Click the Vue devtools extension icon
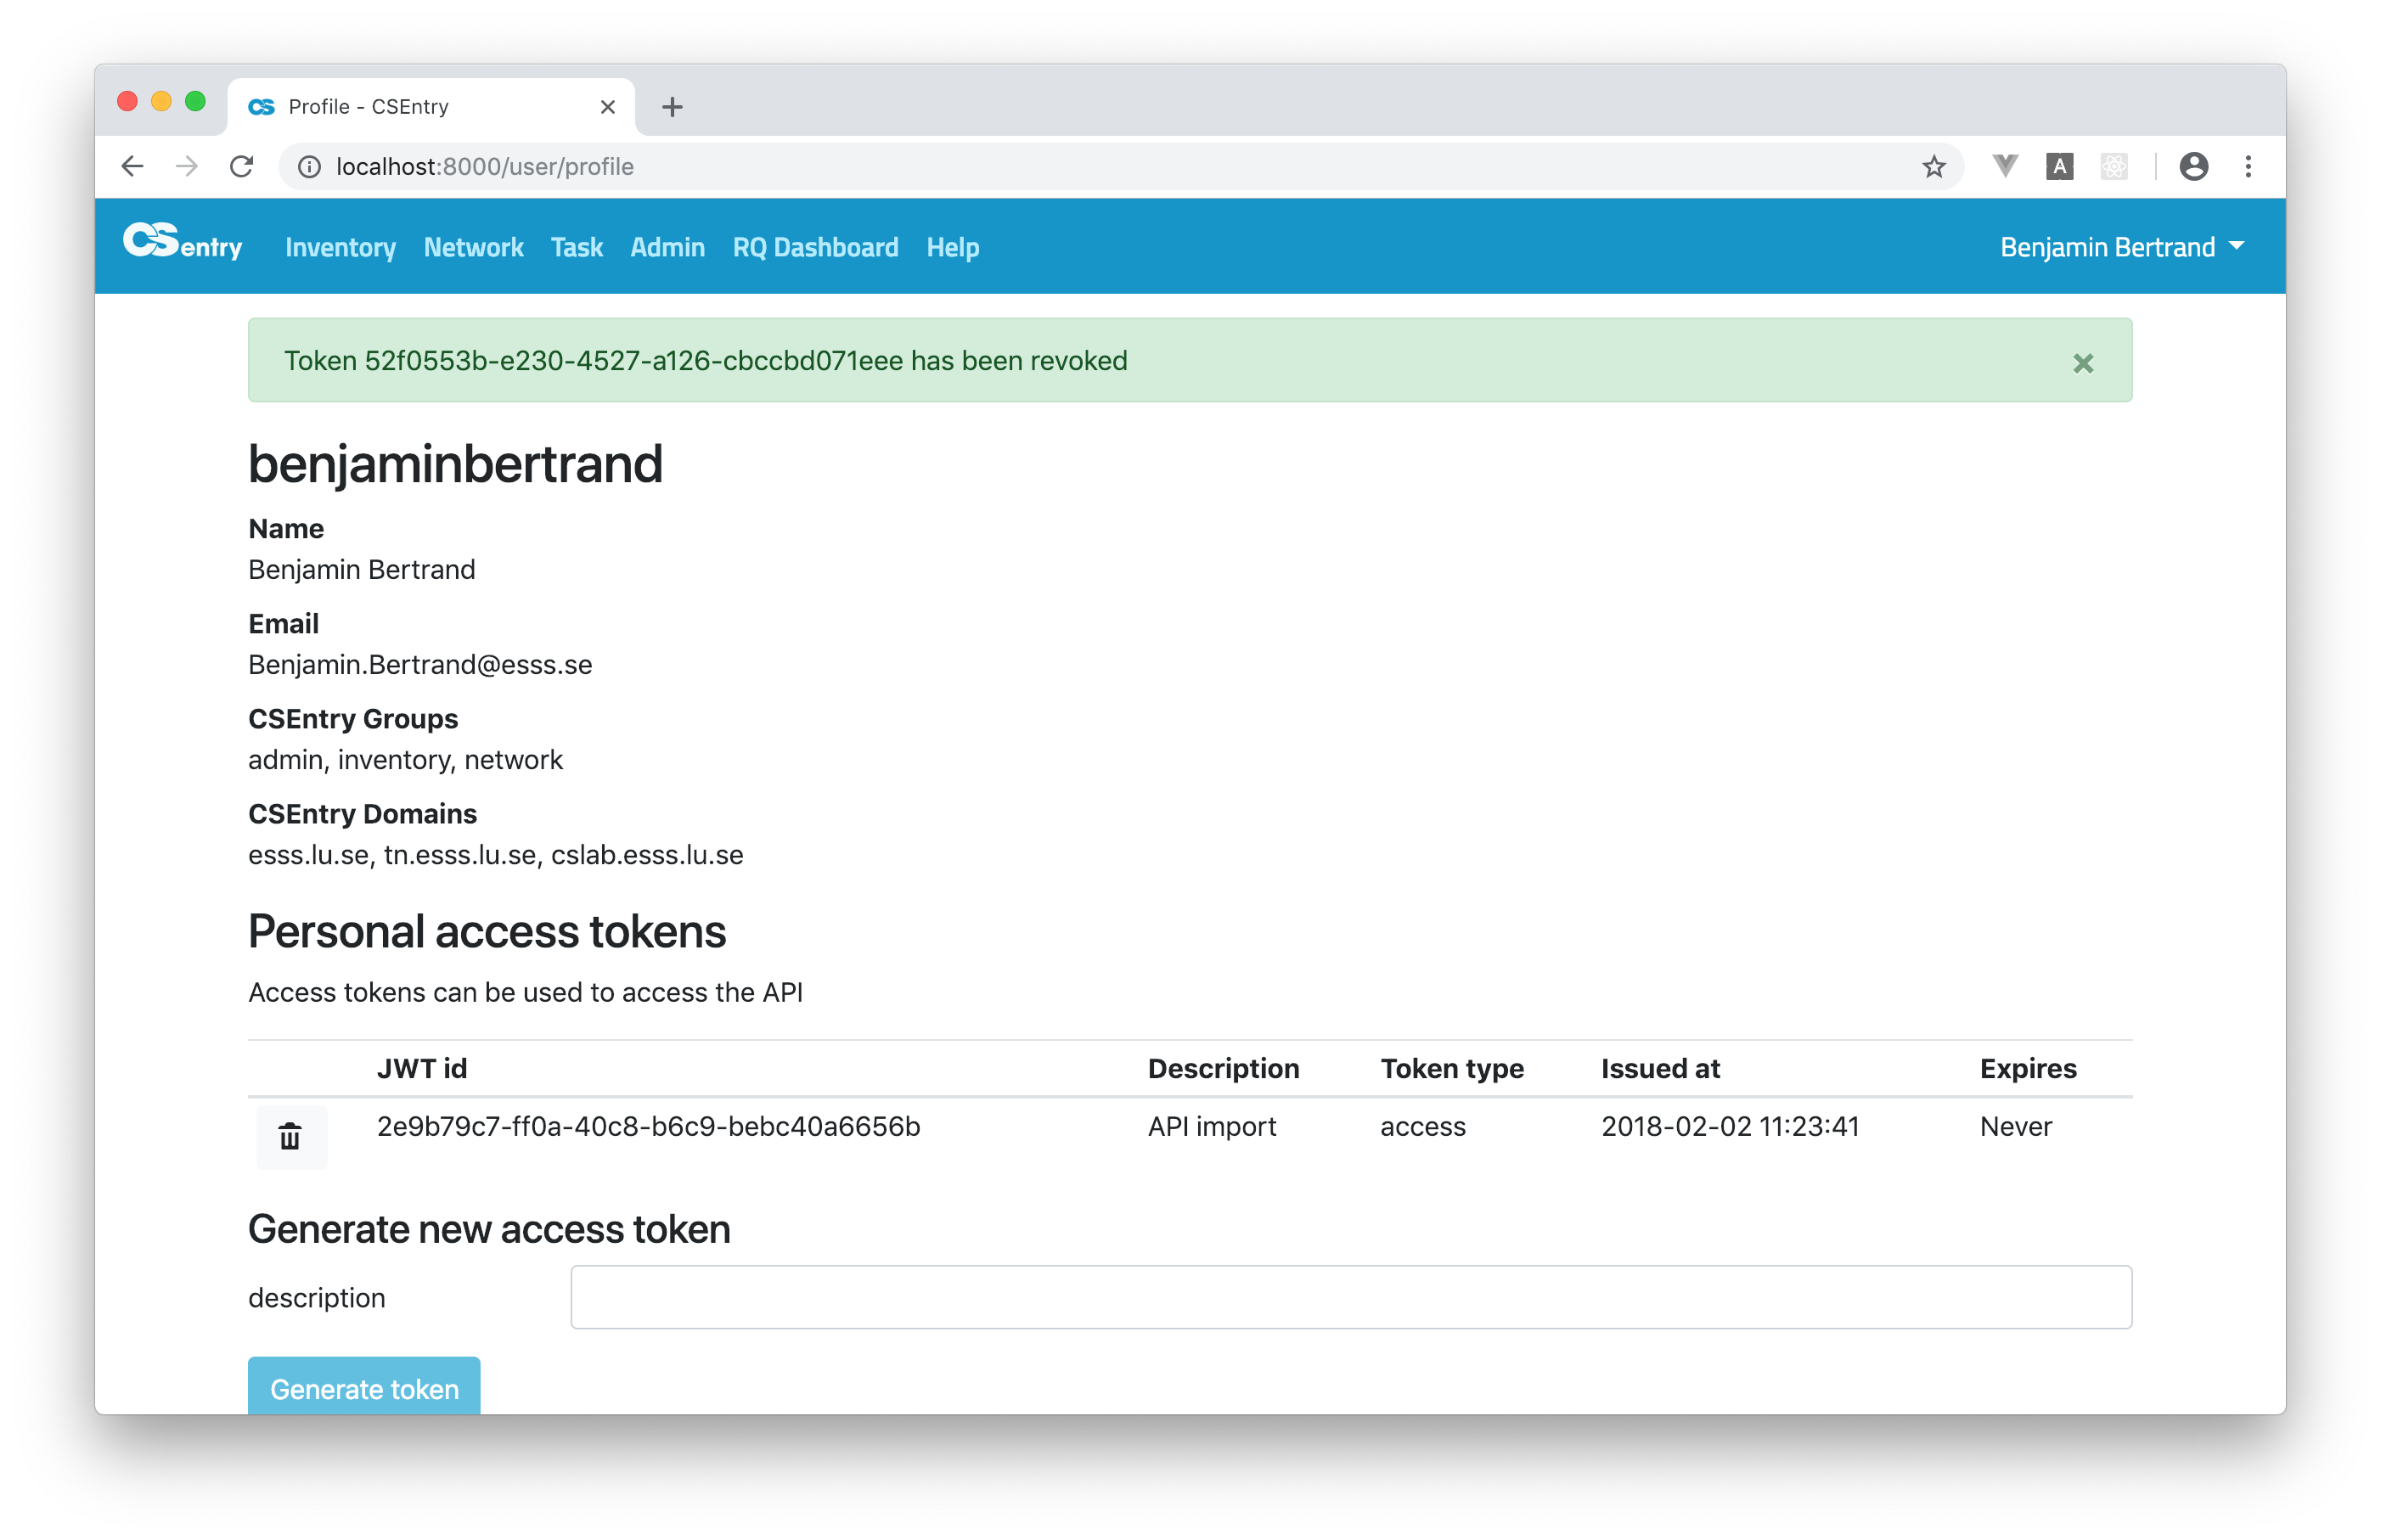The image size is (2381, 1540). [x=2004, y=167]
